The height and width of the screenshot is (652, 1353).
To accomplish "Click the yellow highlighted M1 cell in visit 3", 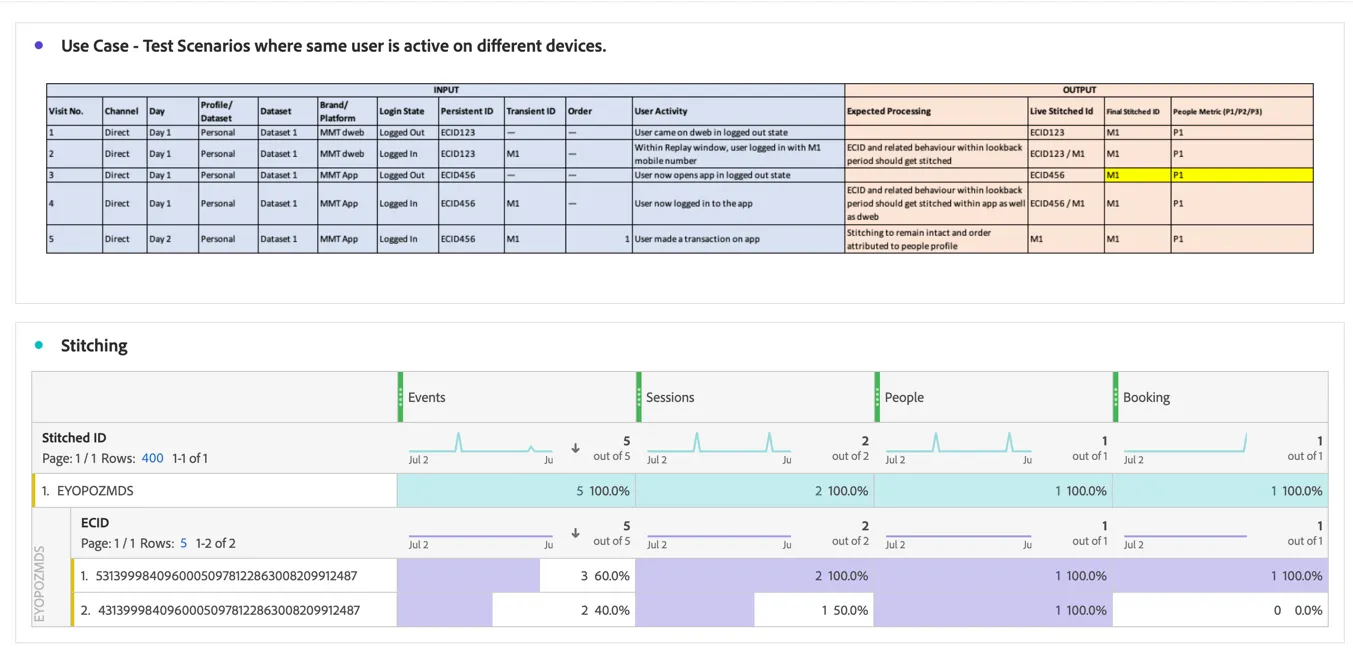I will pos(1137,175).
